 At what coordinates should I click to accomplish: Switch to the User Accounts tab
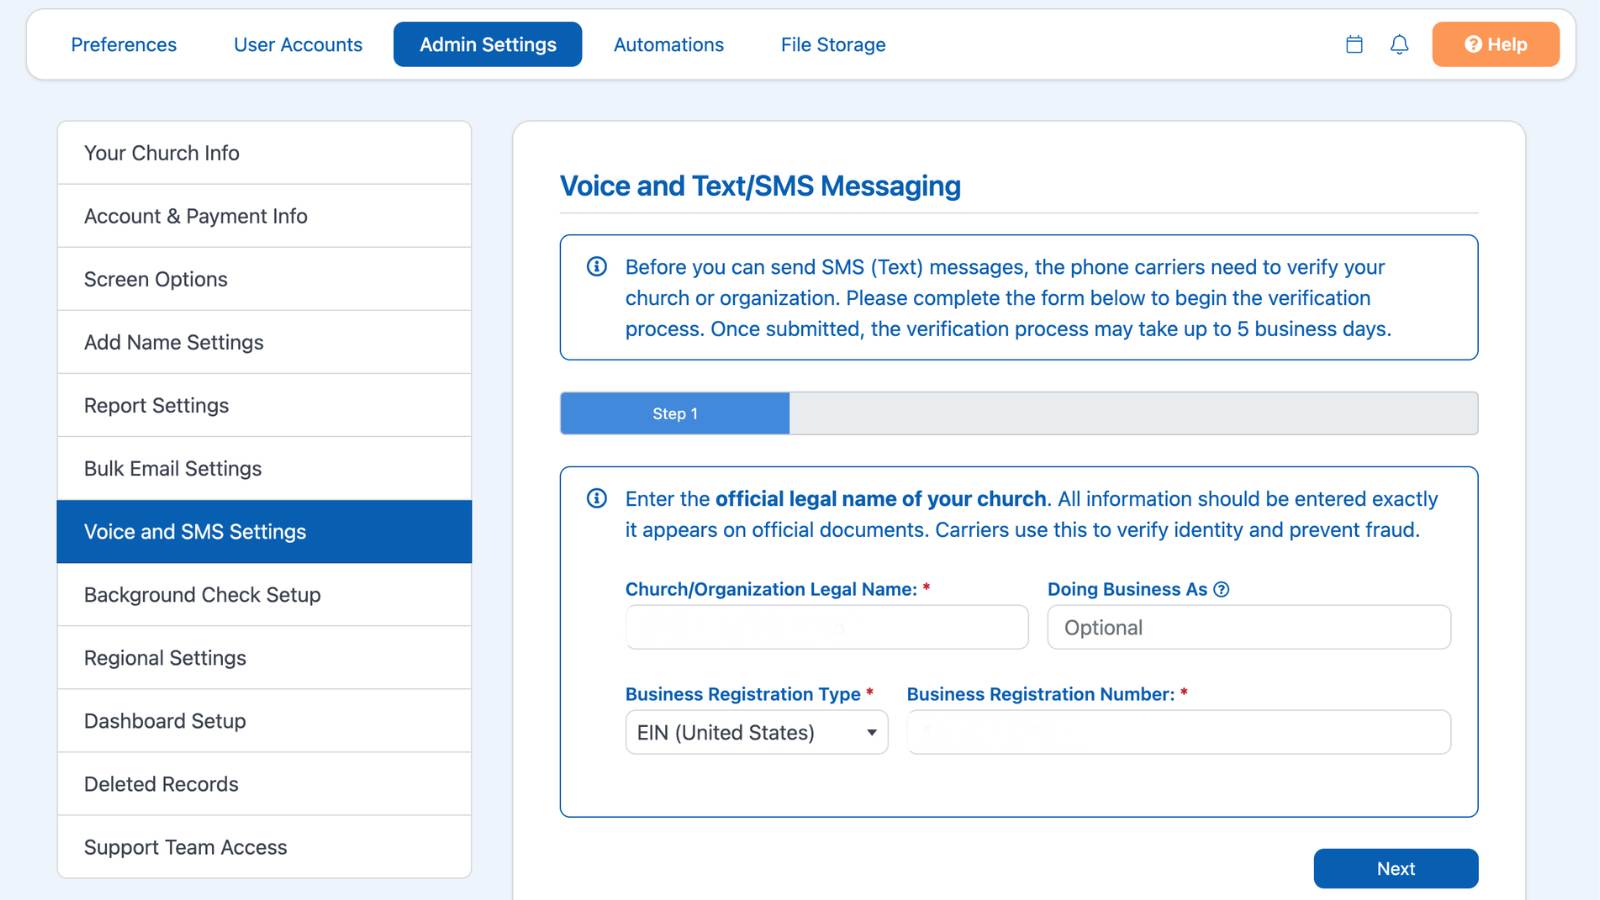tap(298, 44)
